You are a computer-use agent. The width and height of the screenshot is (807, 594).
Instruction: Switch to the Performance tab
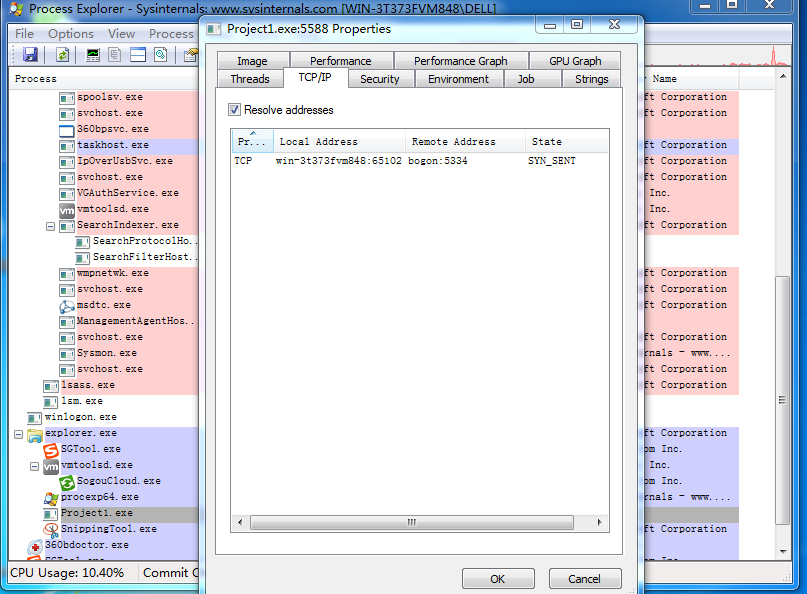click(x=341, y=61)
